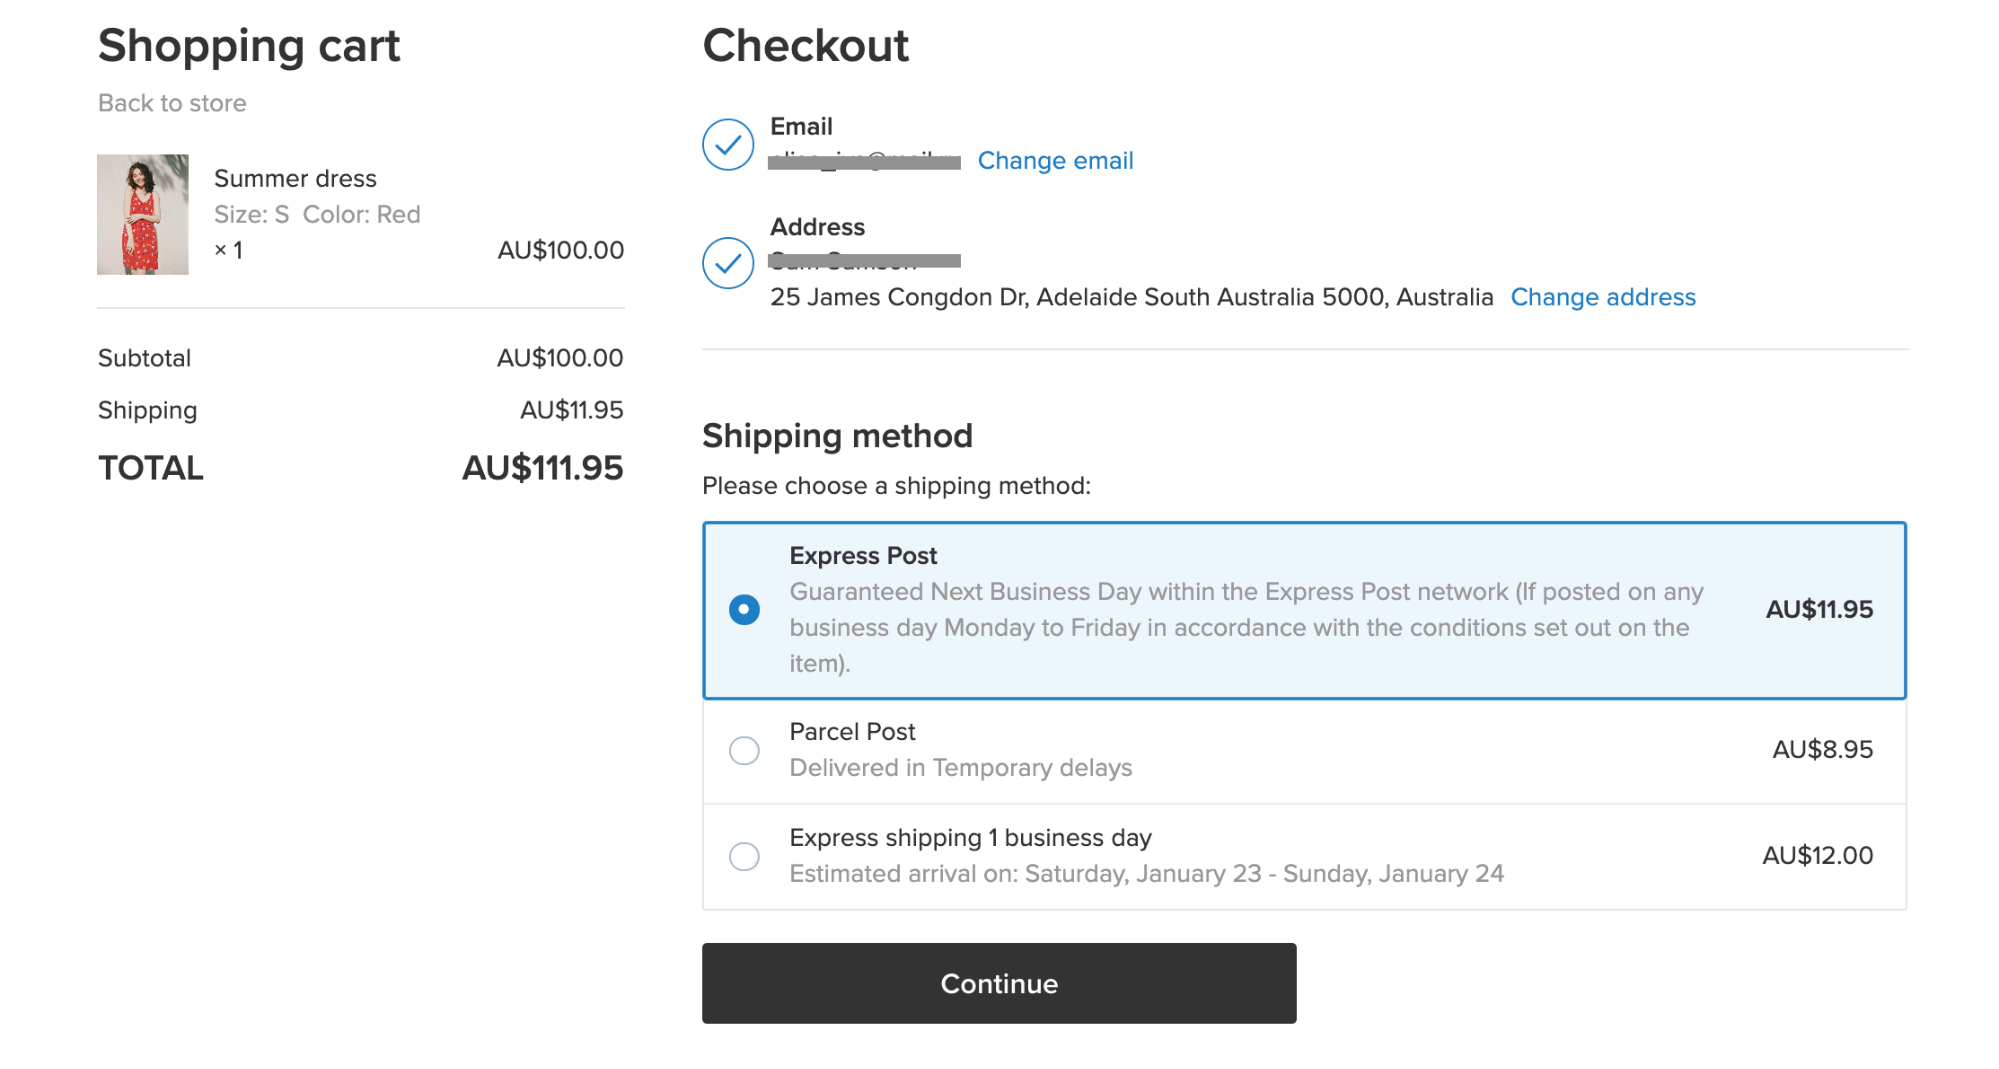
Task: Click the AU$12.00 express shipping price
Action: click(x=1816, y=856)
